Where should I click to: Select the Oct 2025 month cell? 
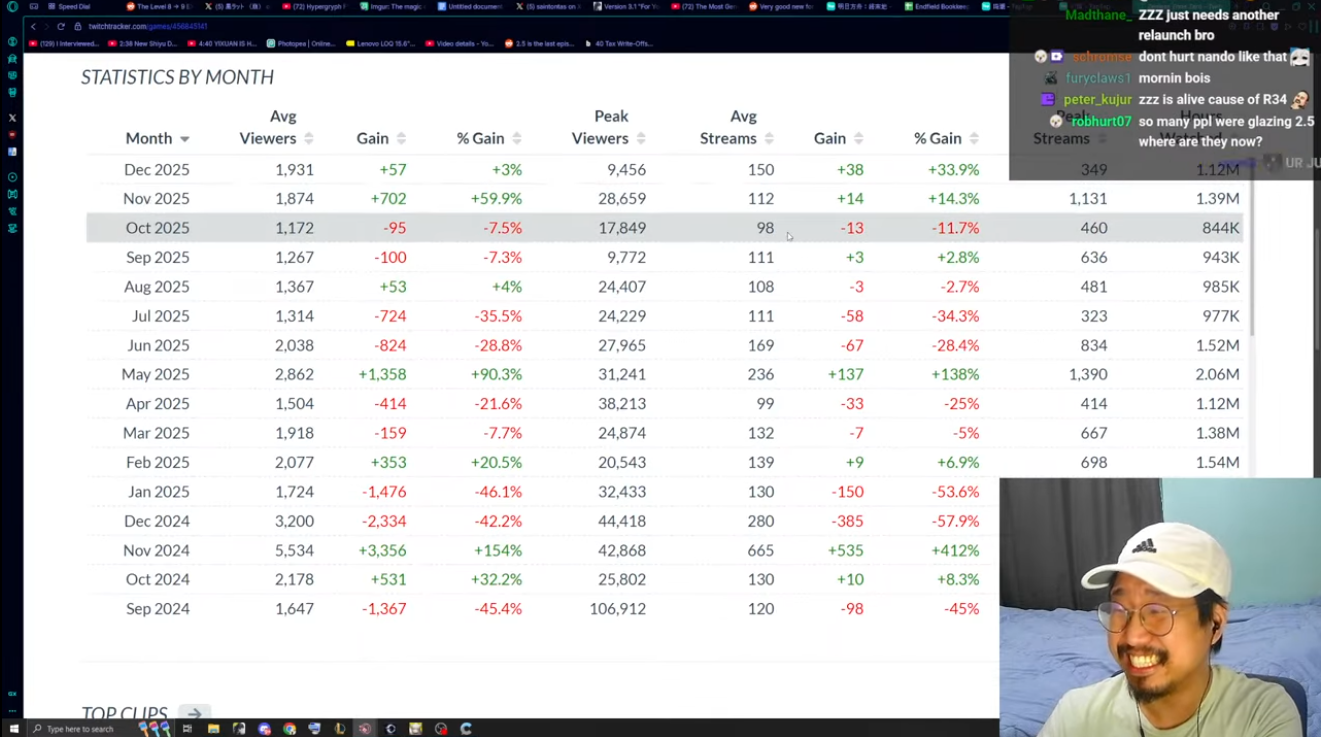(x=158, y=228)
